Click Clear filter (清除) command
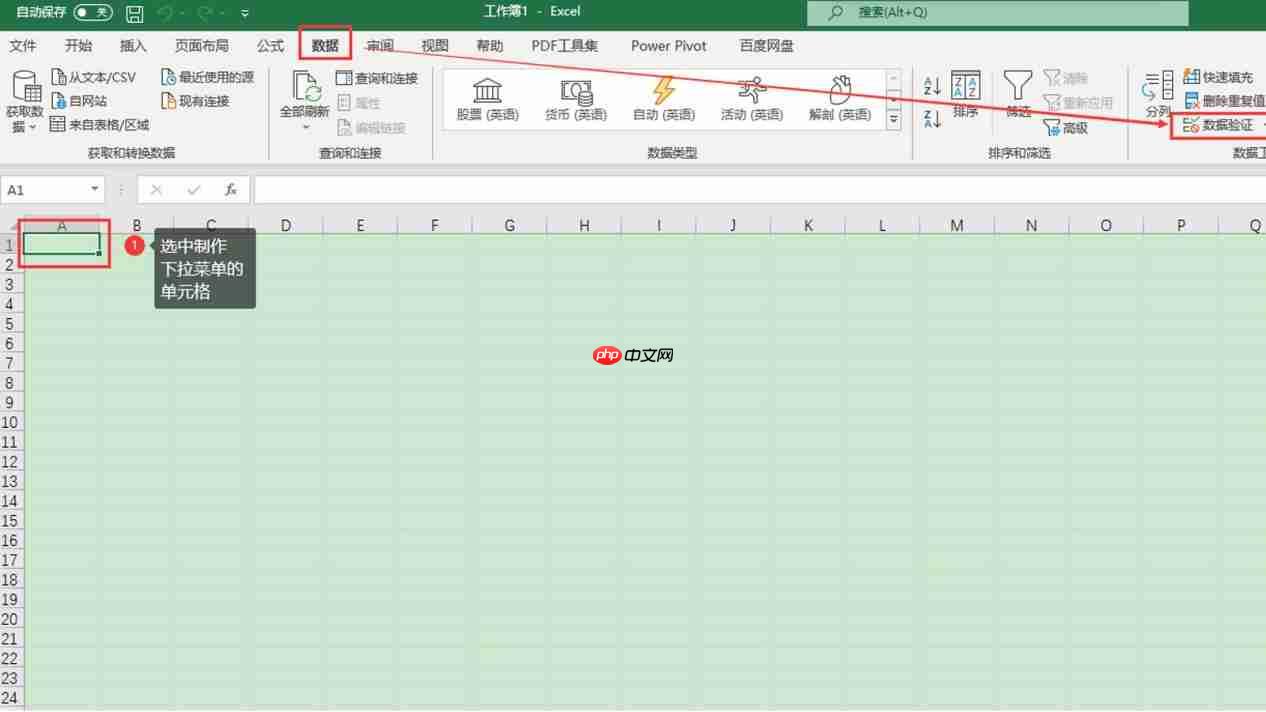 pyautogui.click(x=1065, y=77)
